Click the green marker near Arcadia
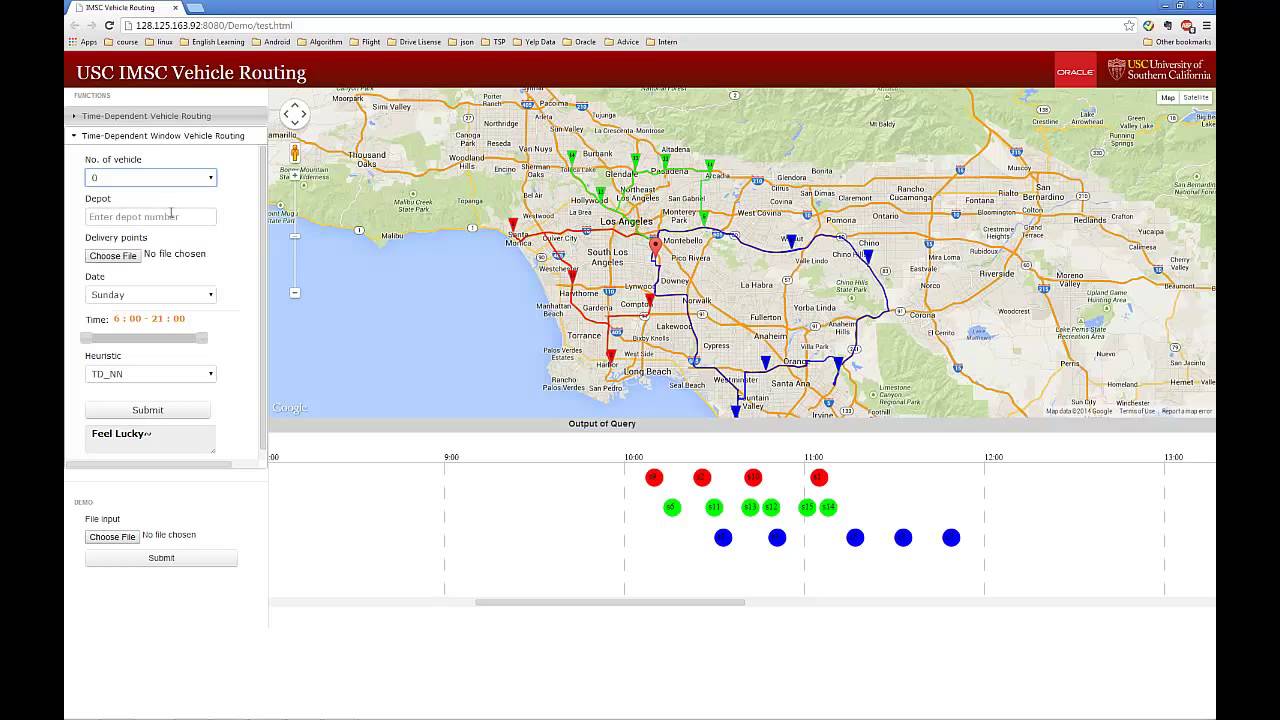This screenshot has height=720, width=1280. [x=709, y=166]
